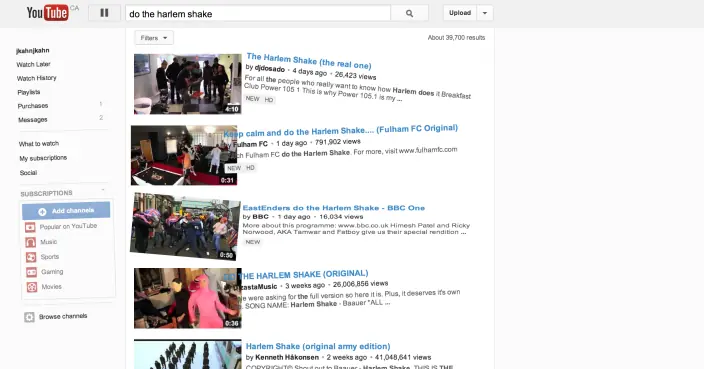The width and height of the screenshot is (704, 369).
Task: Click the Add channels button
Action: click(66, 211)
